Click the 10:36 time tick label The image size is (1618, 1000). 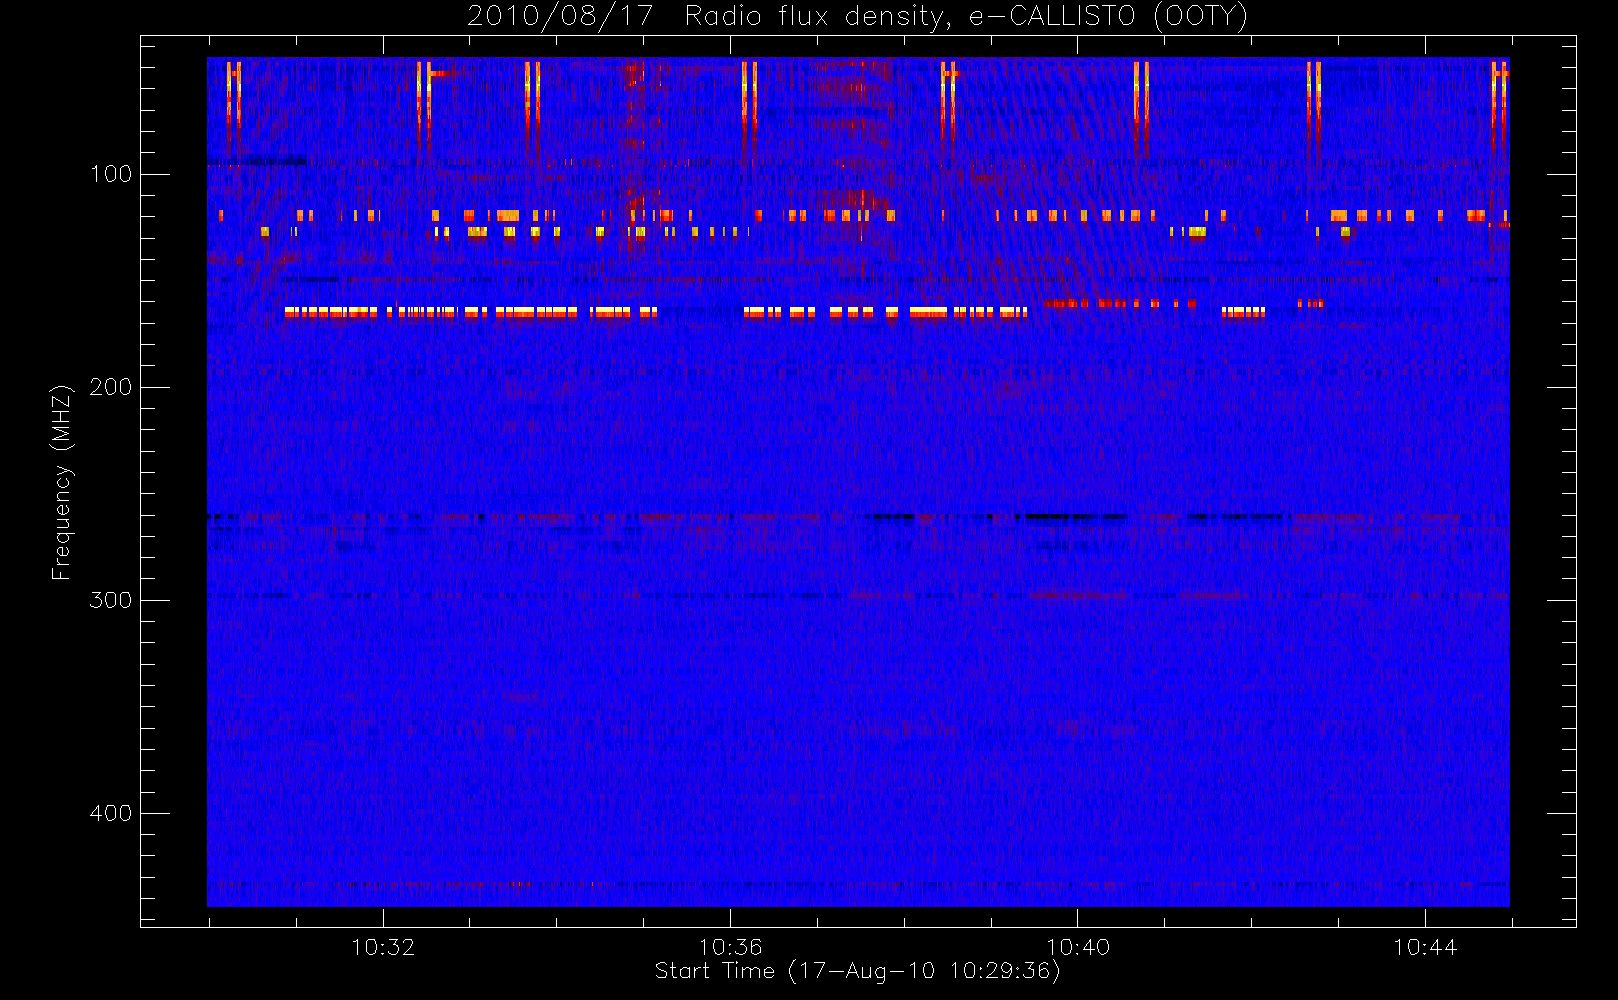click(x=730, y=947)
